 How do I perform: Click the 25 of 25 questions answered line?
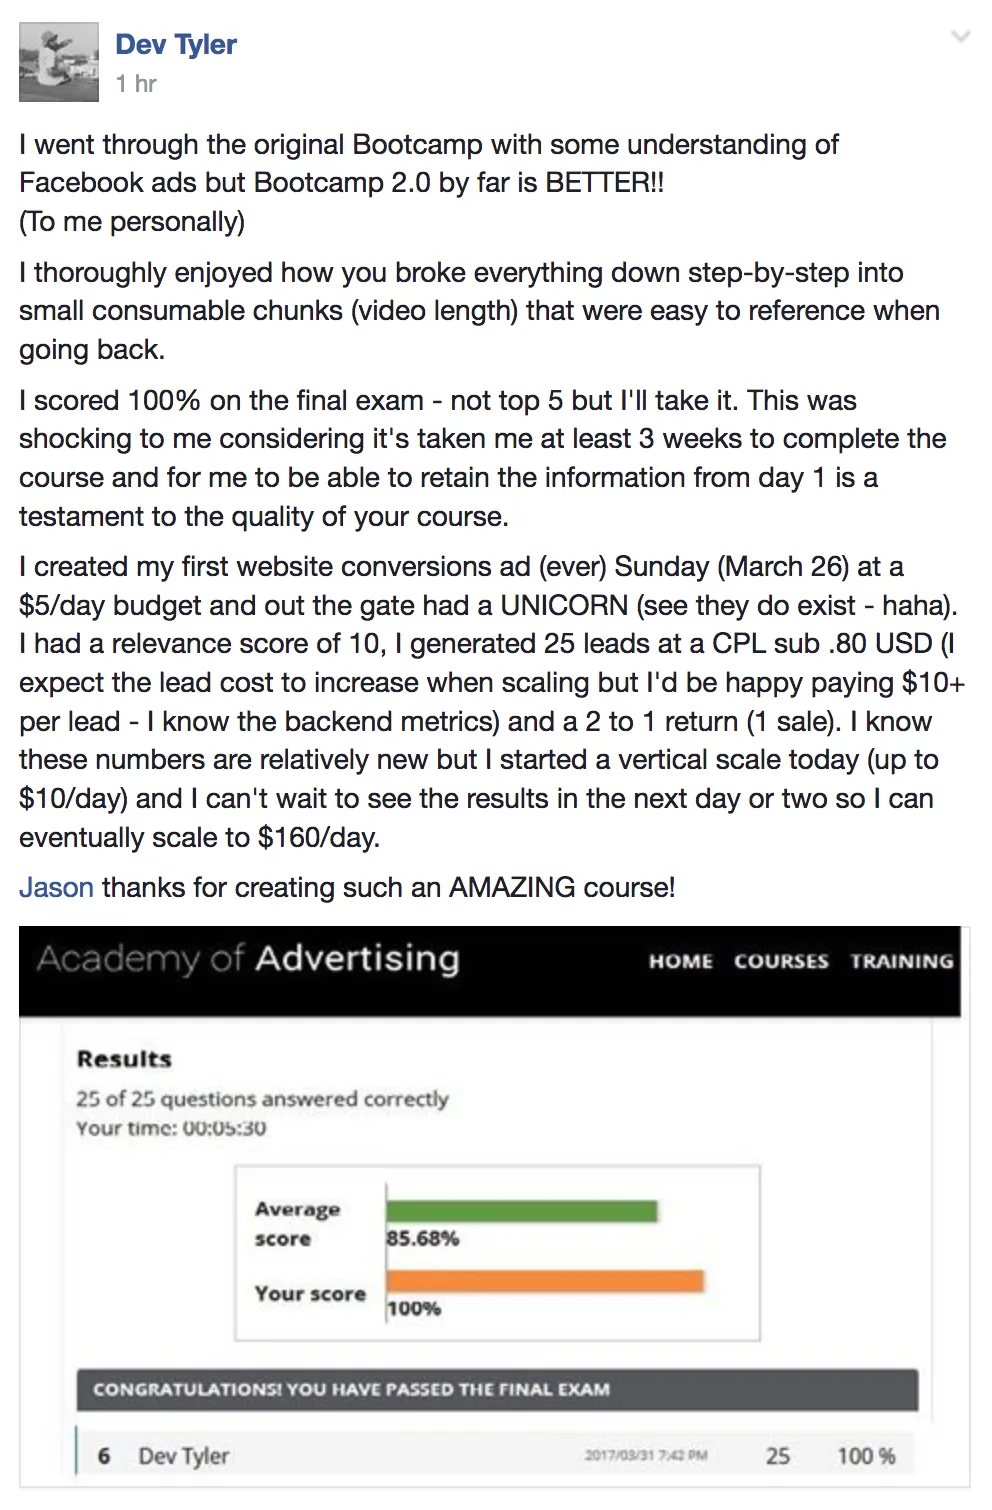pos(263,1098)
